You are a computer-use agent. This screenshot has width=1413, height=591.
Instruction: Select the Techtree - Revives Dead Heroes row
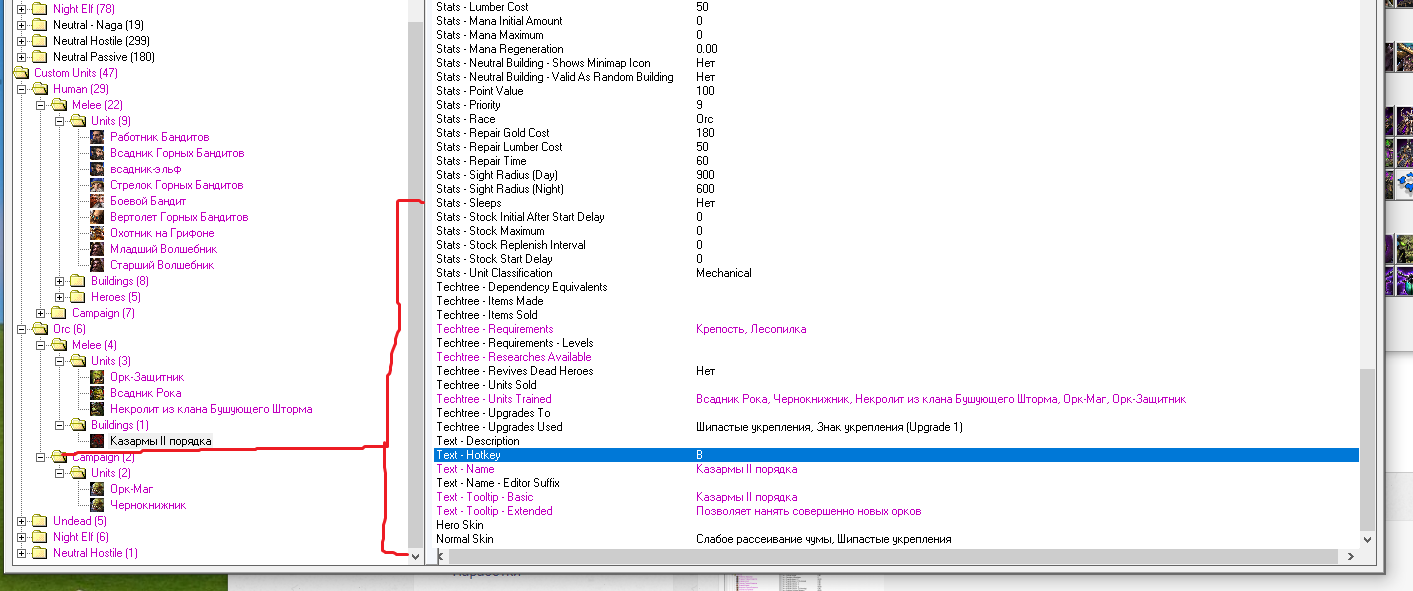[x=896, y=371]
